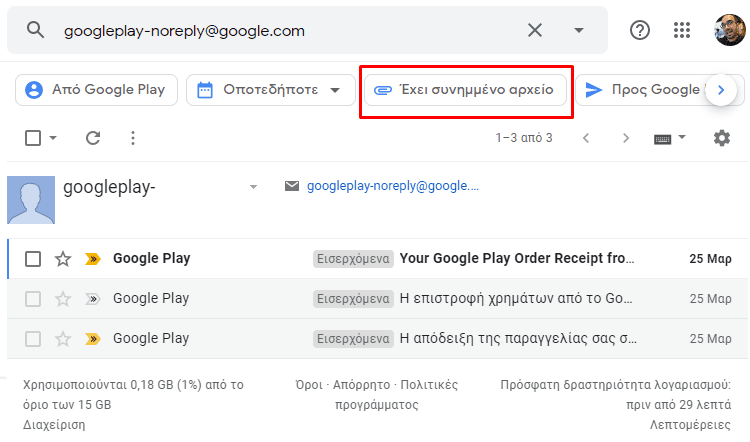Screen dimensions: 750x442
Task: Click the 'Διαχείριση' storage link
Action: pos(54,425)
